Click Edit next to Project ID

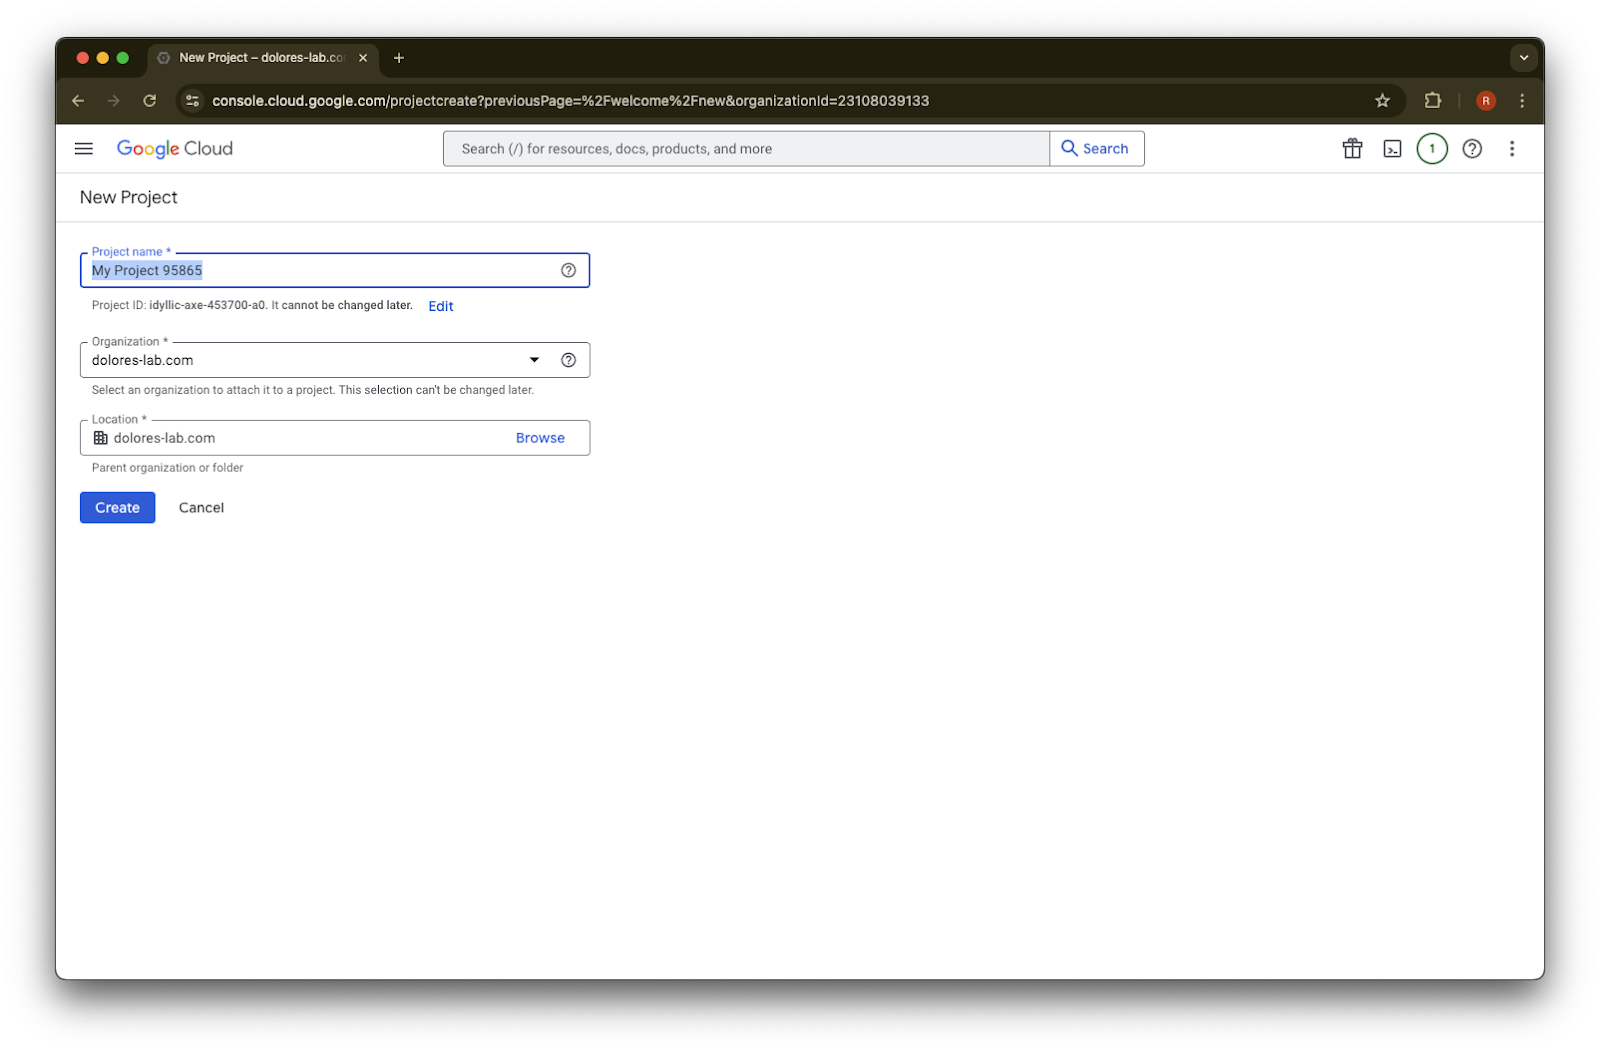click(x=441, y=306)
